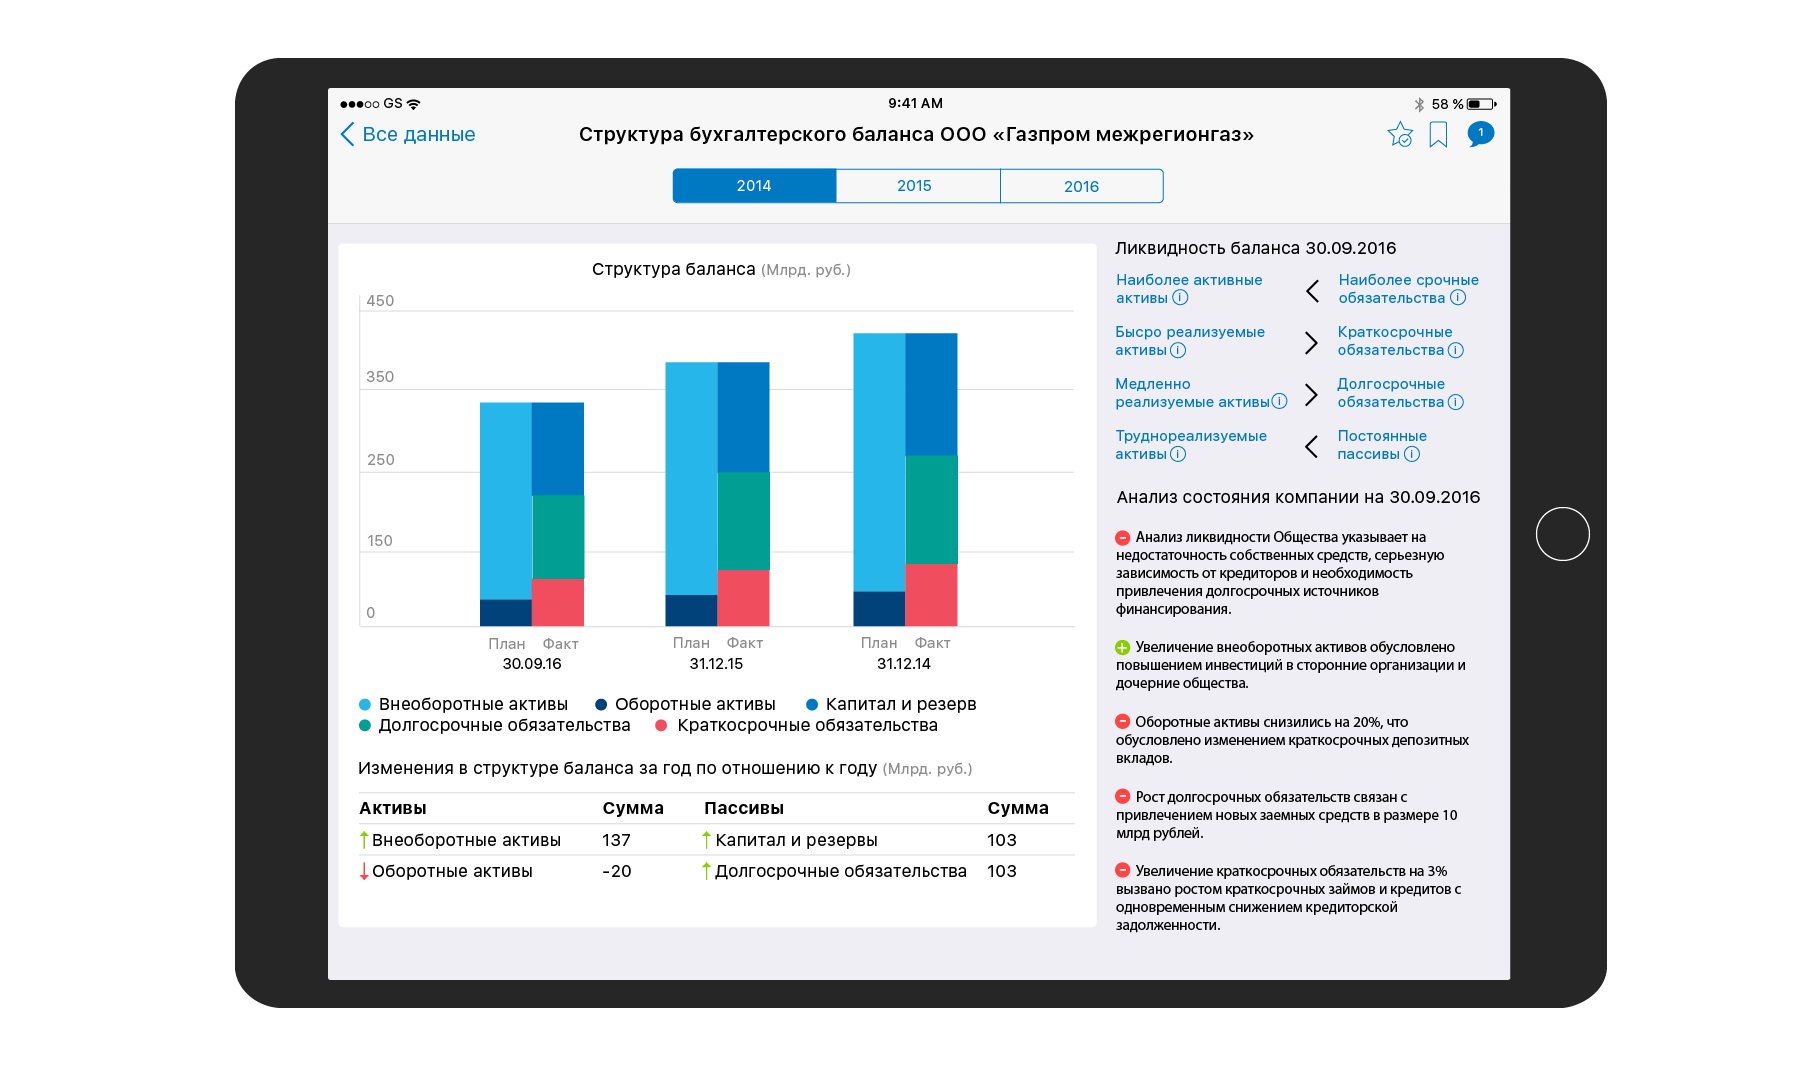Viewport: 1800px width, 1080px height.
Task: Tap info icon next to Наиболее активные активы
Action: [1180, 298]
